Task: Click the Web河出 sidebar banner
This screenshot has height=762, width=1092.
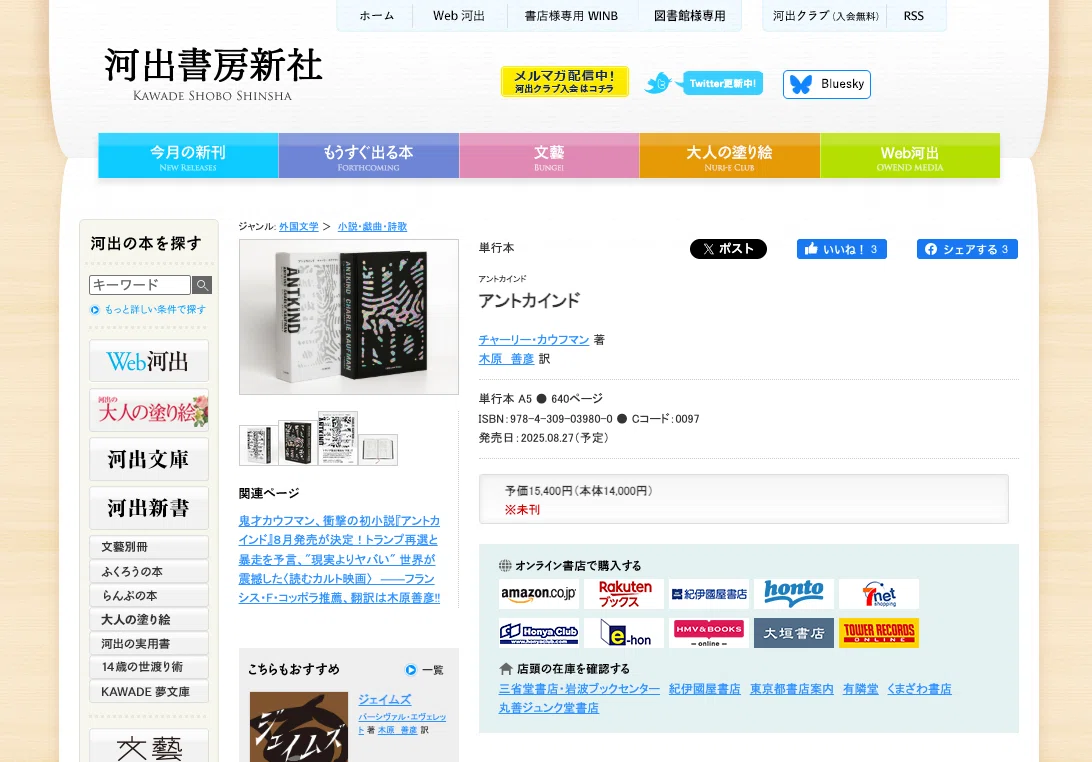Action: click(x=149, y=361)
